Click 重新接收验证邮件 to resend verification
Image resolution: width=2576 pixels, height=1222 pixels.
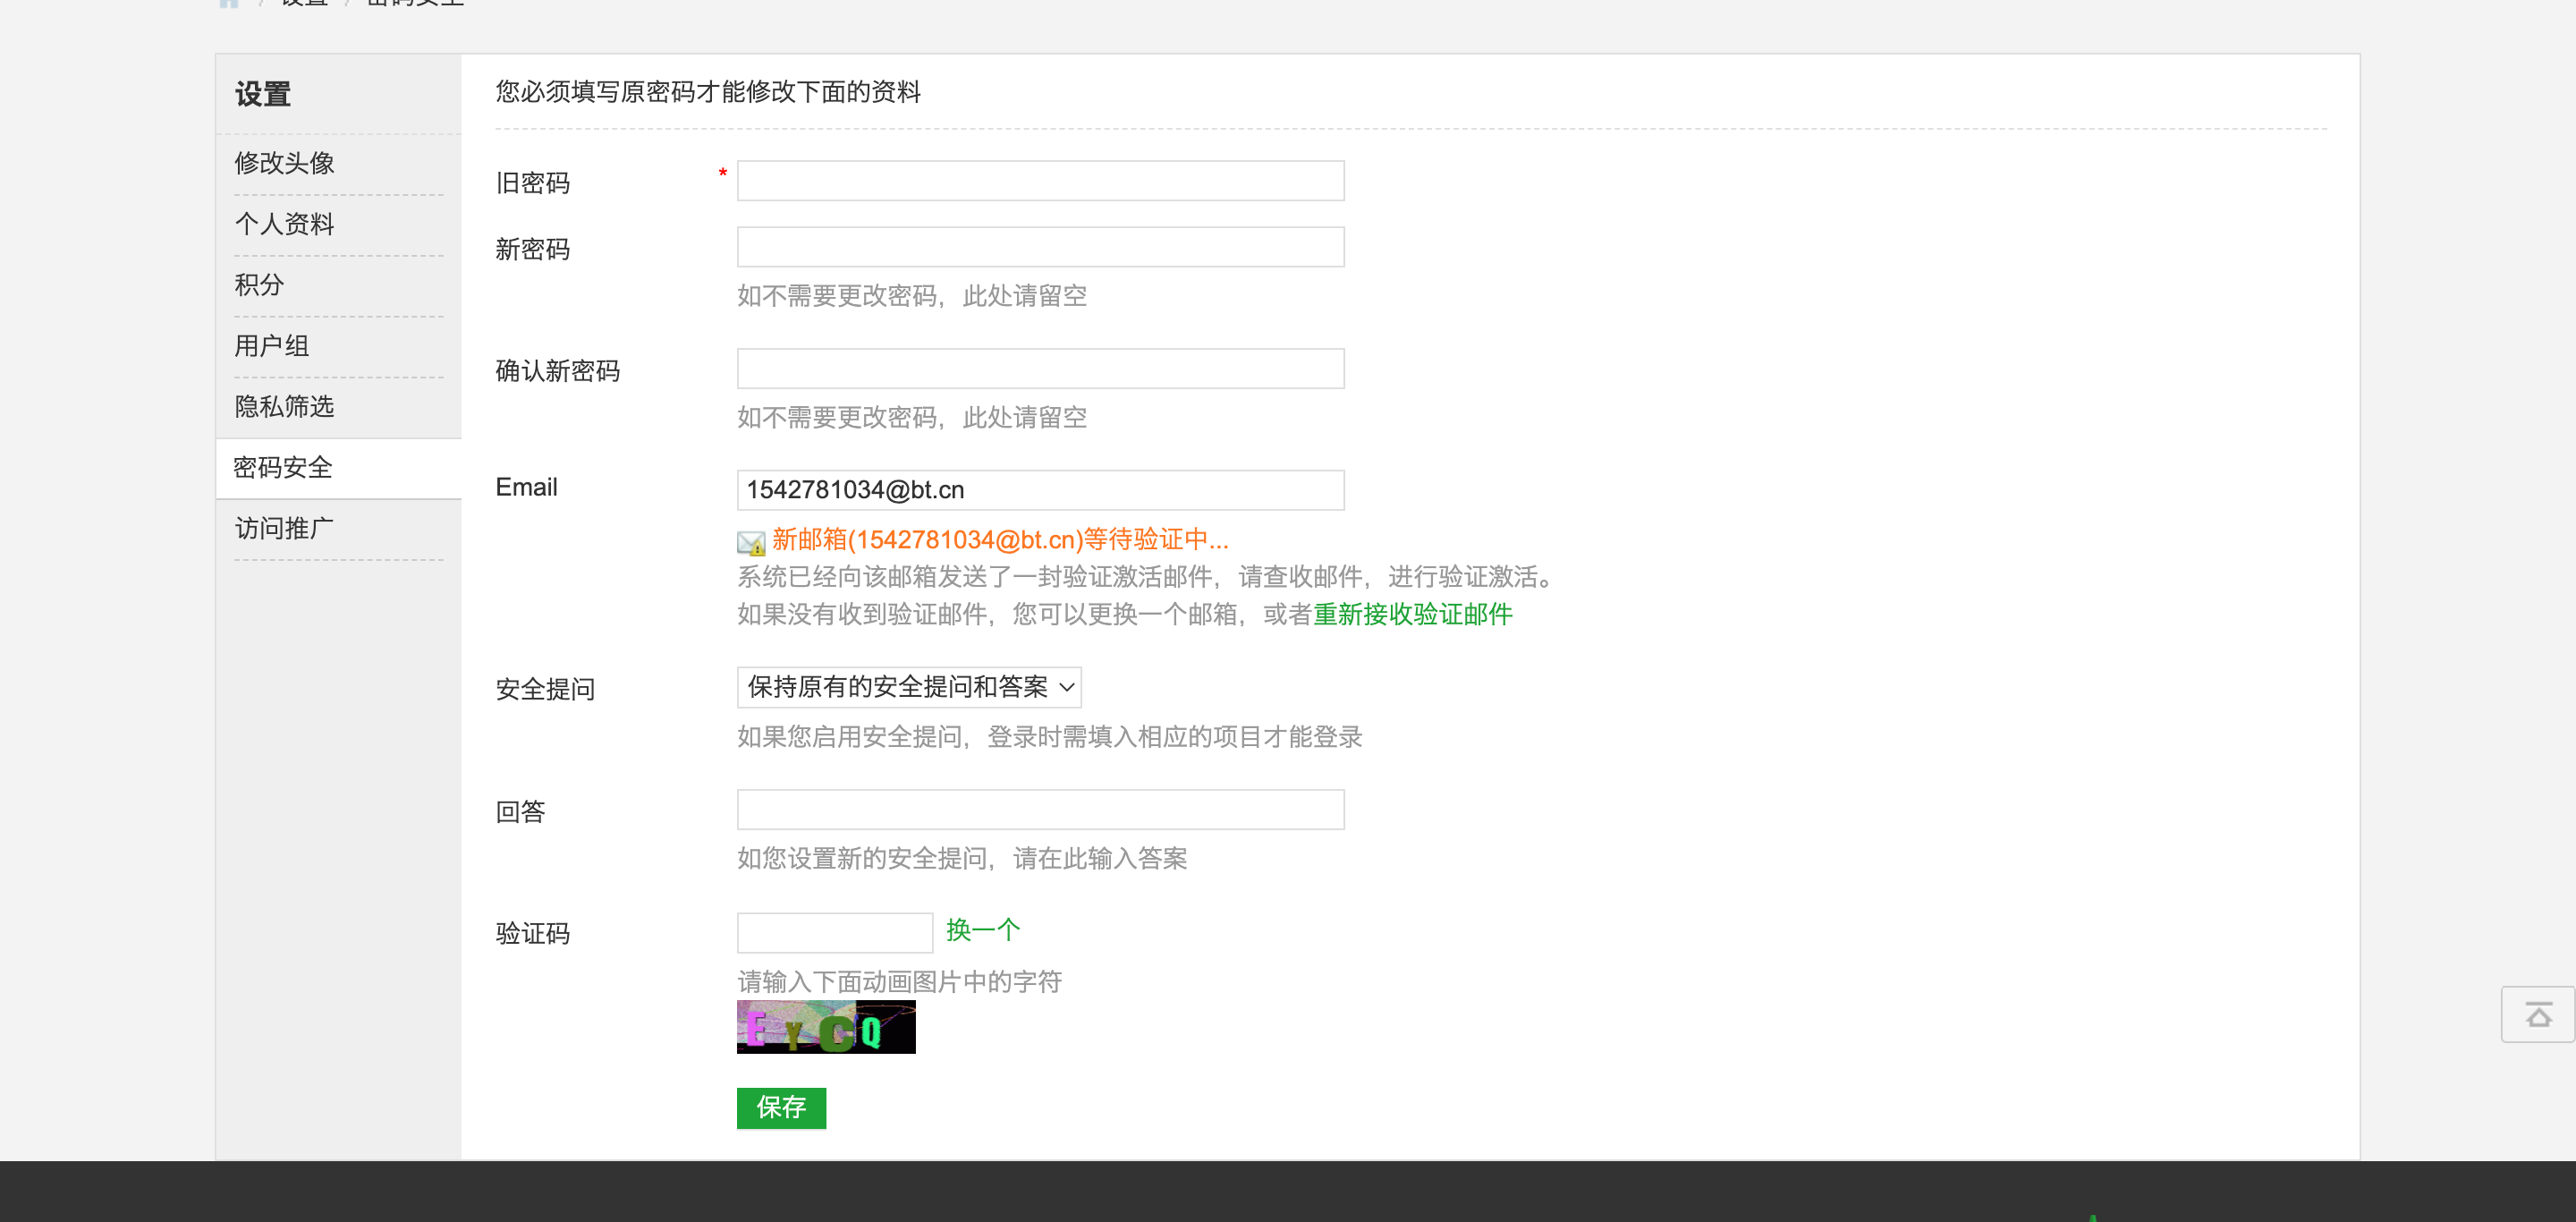pyautogui.click(x=1412, y=615)
